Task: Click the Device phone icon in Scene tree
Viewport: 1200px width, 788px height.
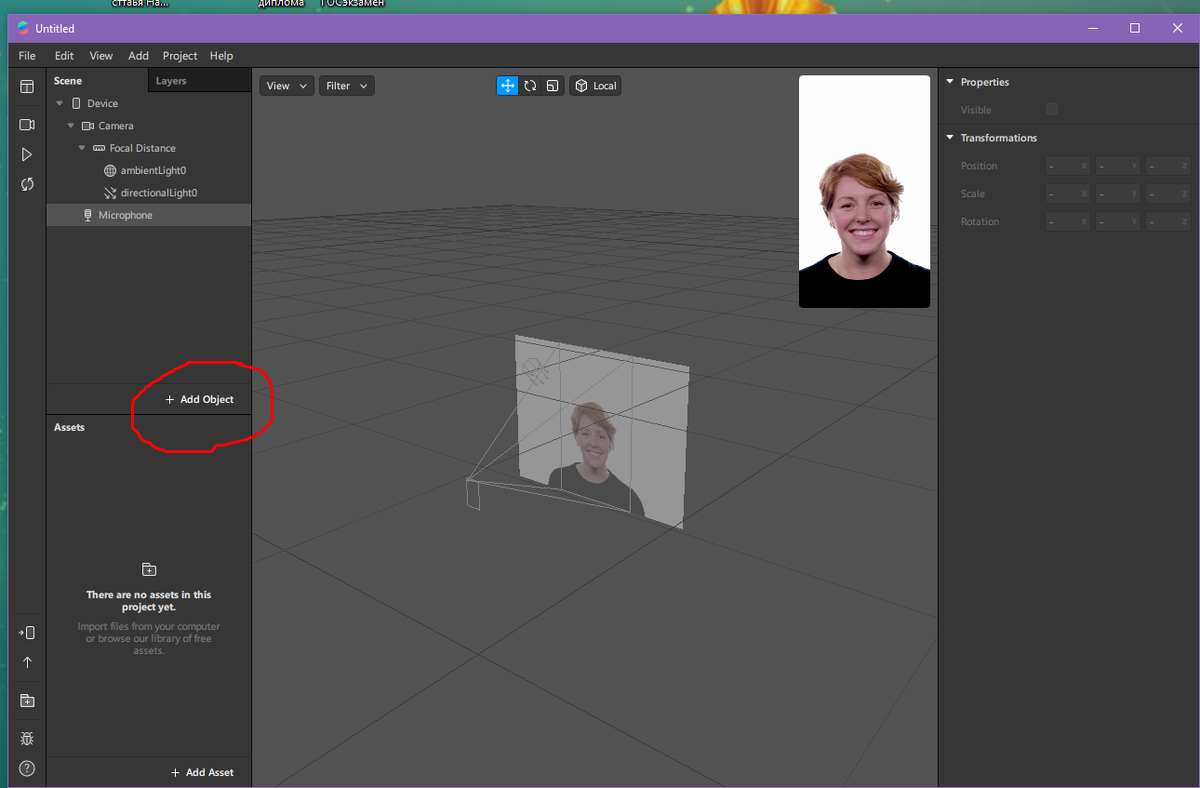Action: tap(77, 103)
